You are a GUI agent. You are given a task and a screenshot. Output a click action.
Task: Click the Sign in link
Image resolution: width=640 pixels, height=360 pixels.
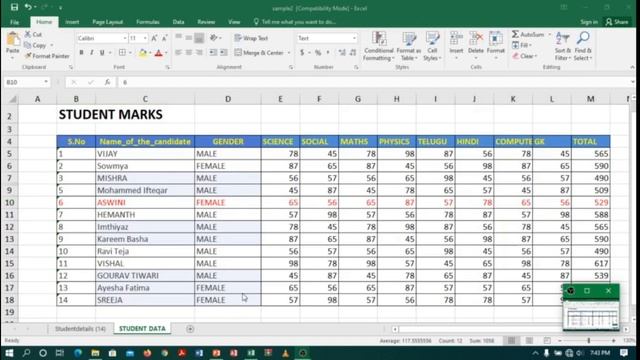(589, 22)
